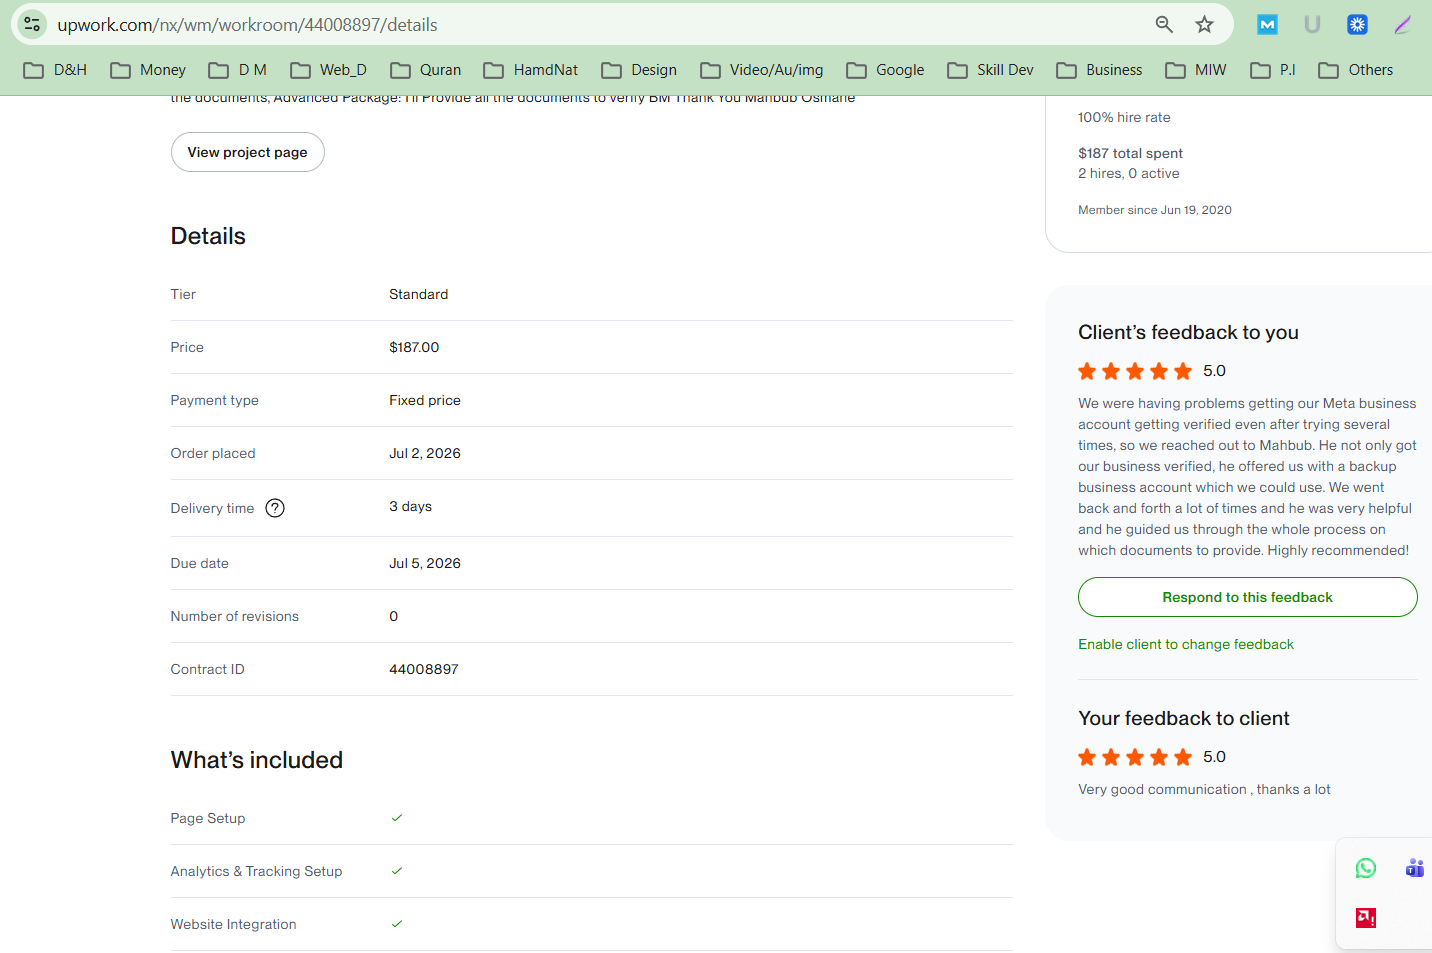Click the View project page button
Image resolution: width=1432 pixels, height=953 pixels.
(x=248, y=152)
